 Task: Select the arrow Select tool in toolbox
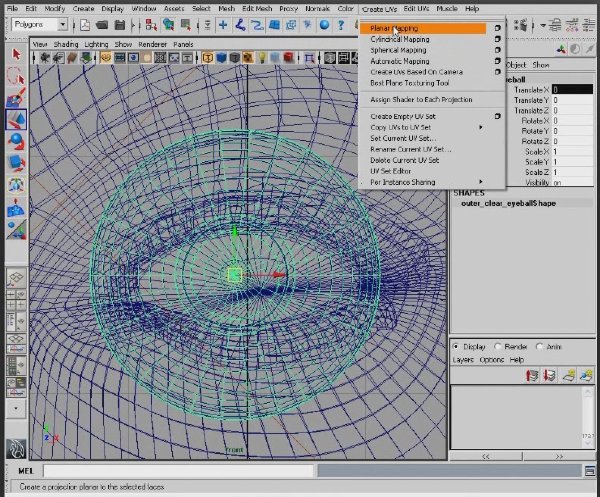[16, 54]
